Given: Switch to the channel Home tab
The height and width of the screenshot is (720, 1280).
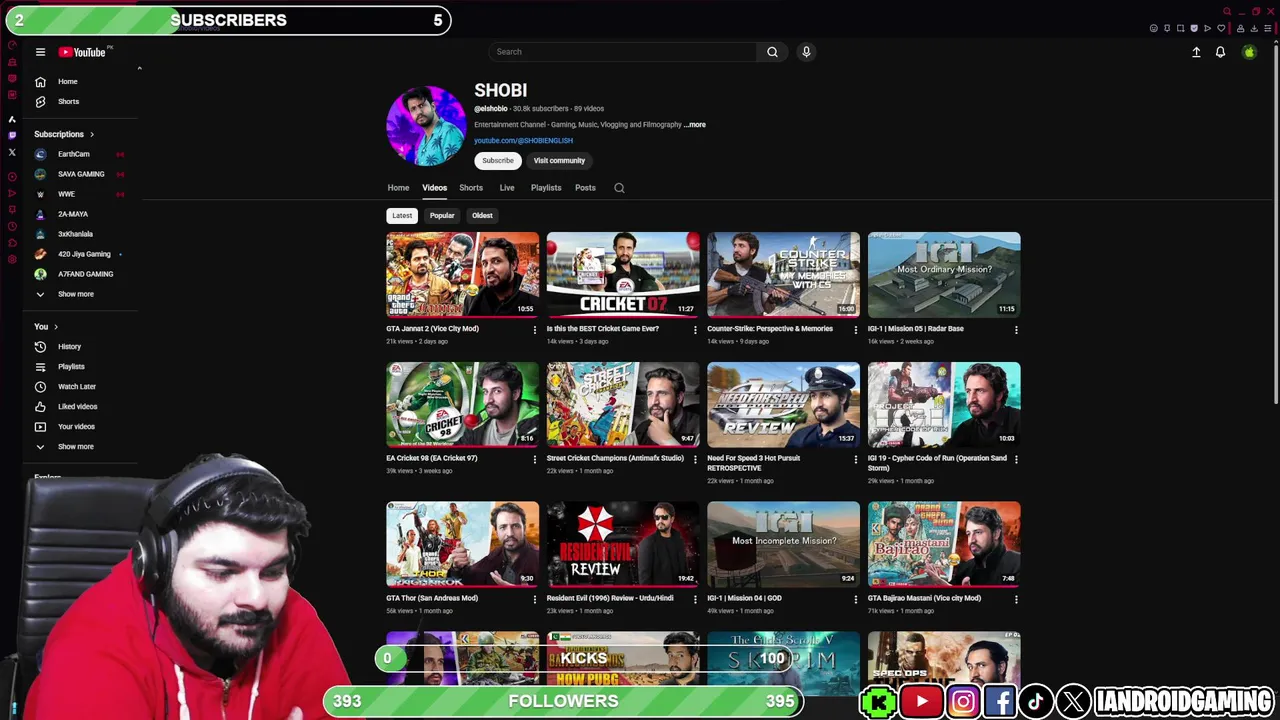Looking at the screenshot, I should click(x=398, y=188).
